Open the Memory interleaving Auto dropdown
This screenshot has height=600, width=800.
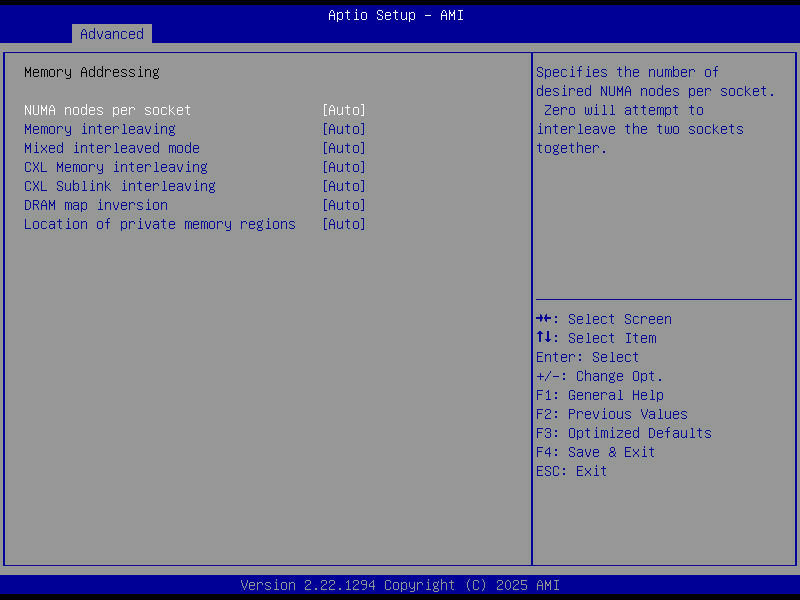pos(344,128)
